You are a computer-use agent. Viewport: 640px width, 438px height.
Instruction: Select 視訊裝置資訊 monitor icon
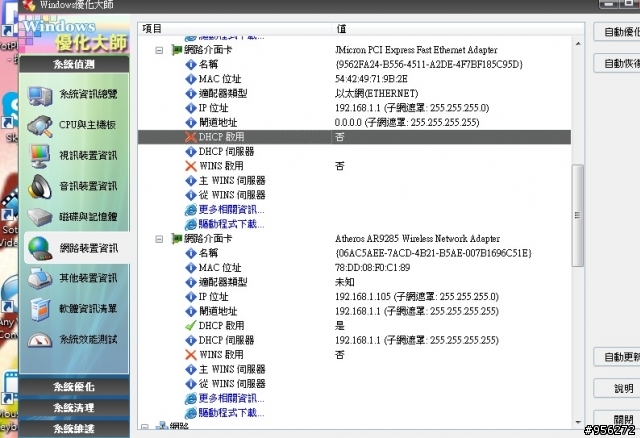click(x=40, y=156)
